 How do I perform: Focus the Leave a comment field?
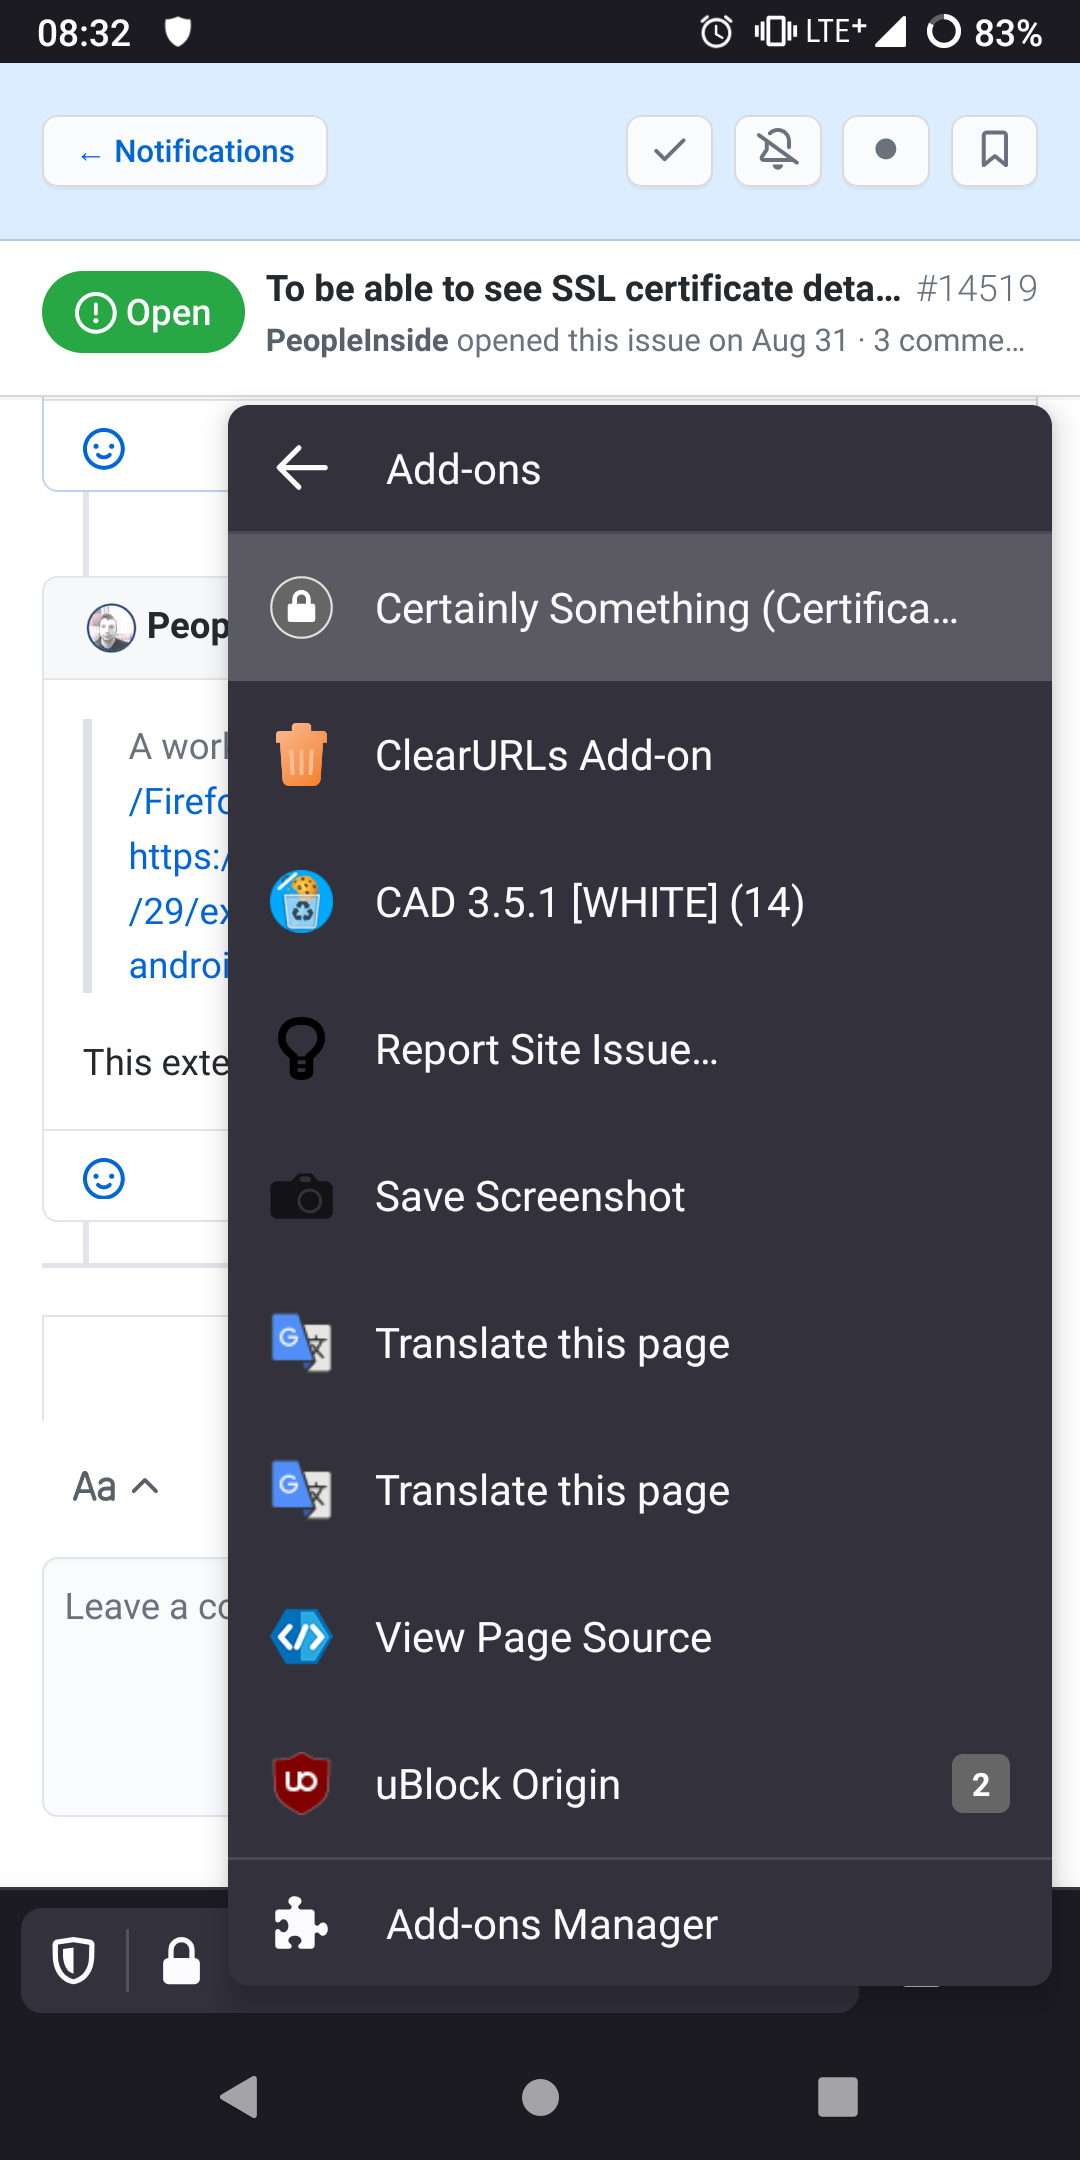click(136, 1686)
